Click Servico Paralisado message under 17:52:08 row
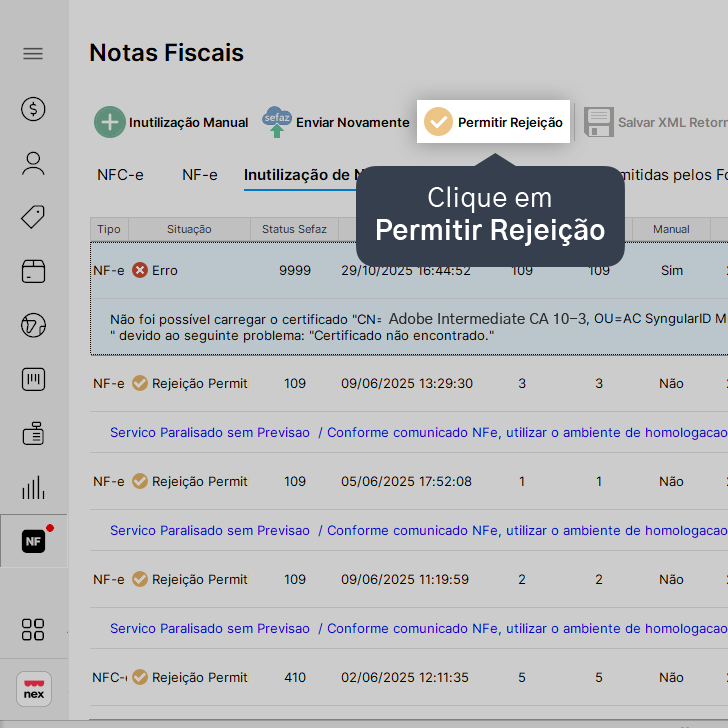The height and width of the screenshot is (728, 728). point(418,531)
